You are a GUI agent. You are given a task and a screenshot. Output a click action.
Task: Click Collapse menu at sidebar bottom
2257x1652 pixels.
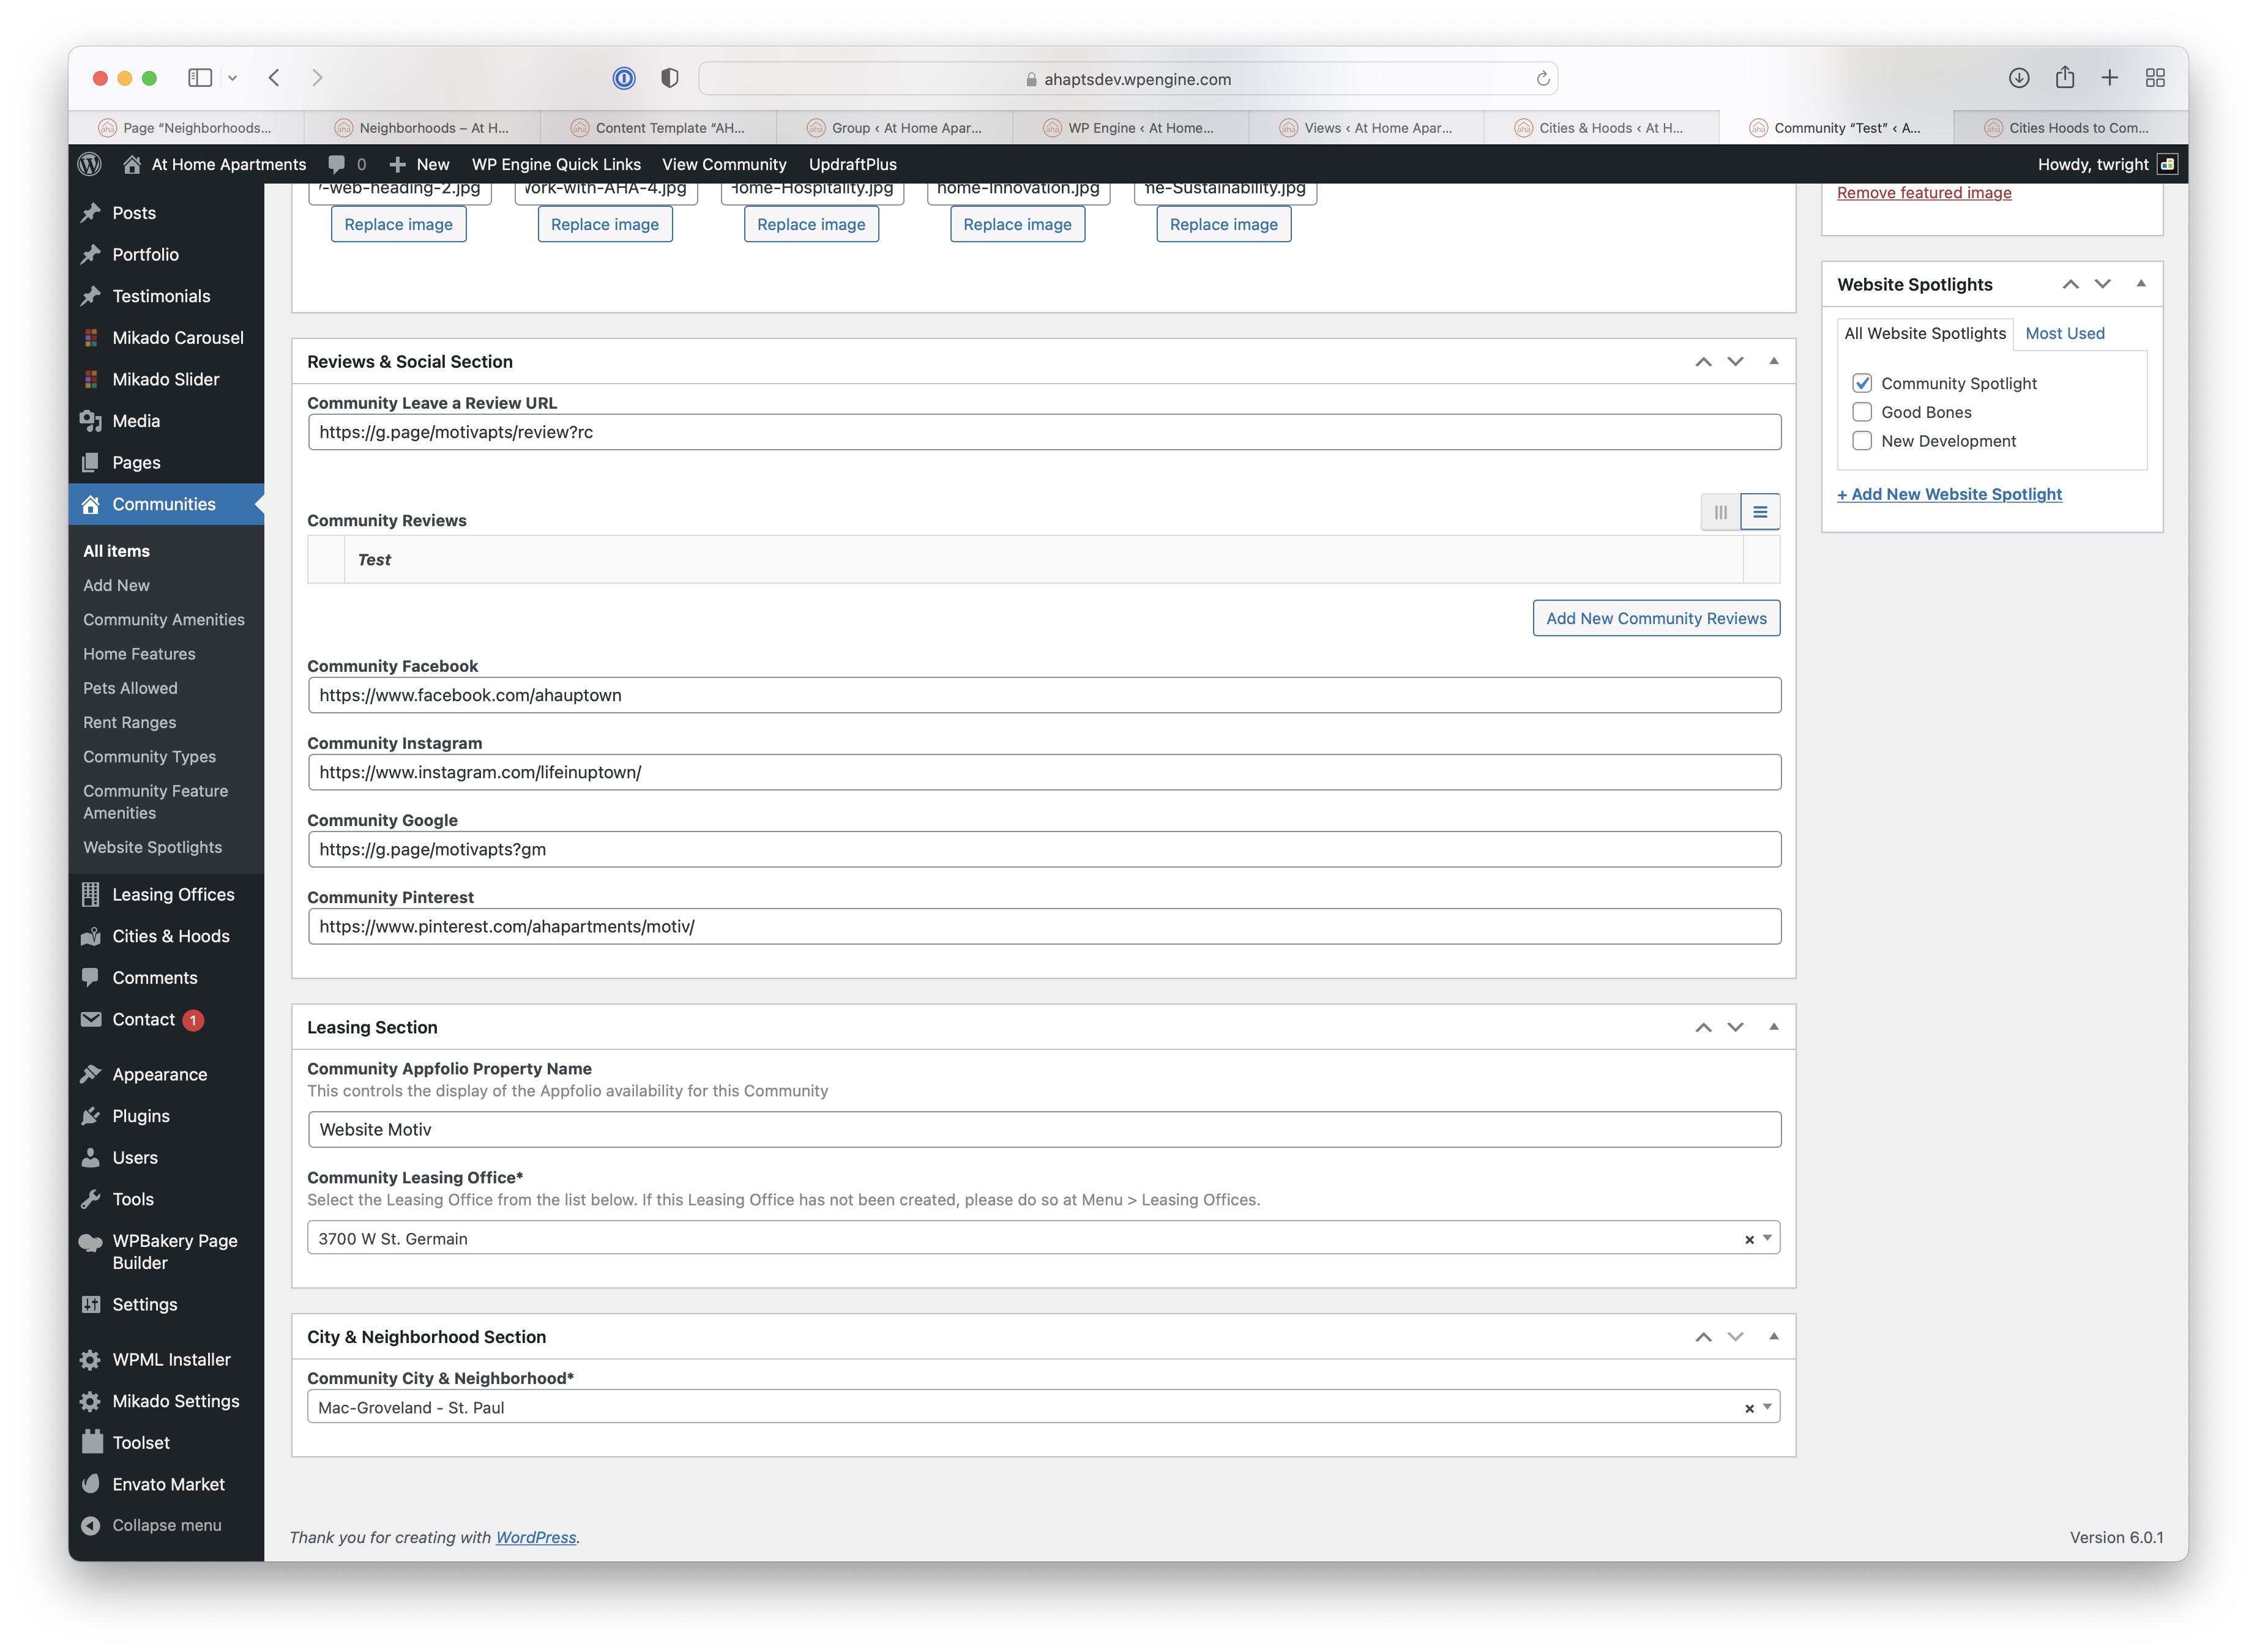[166, 1525]
